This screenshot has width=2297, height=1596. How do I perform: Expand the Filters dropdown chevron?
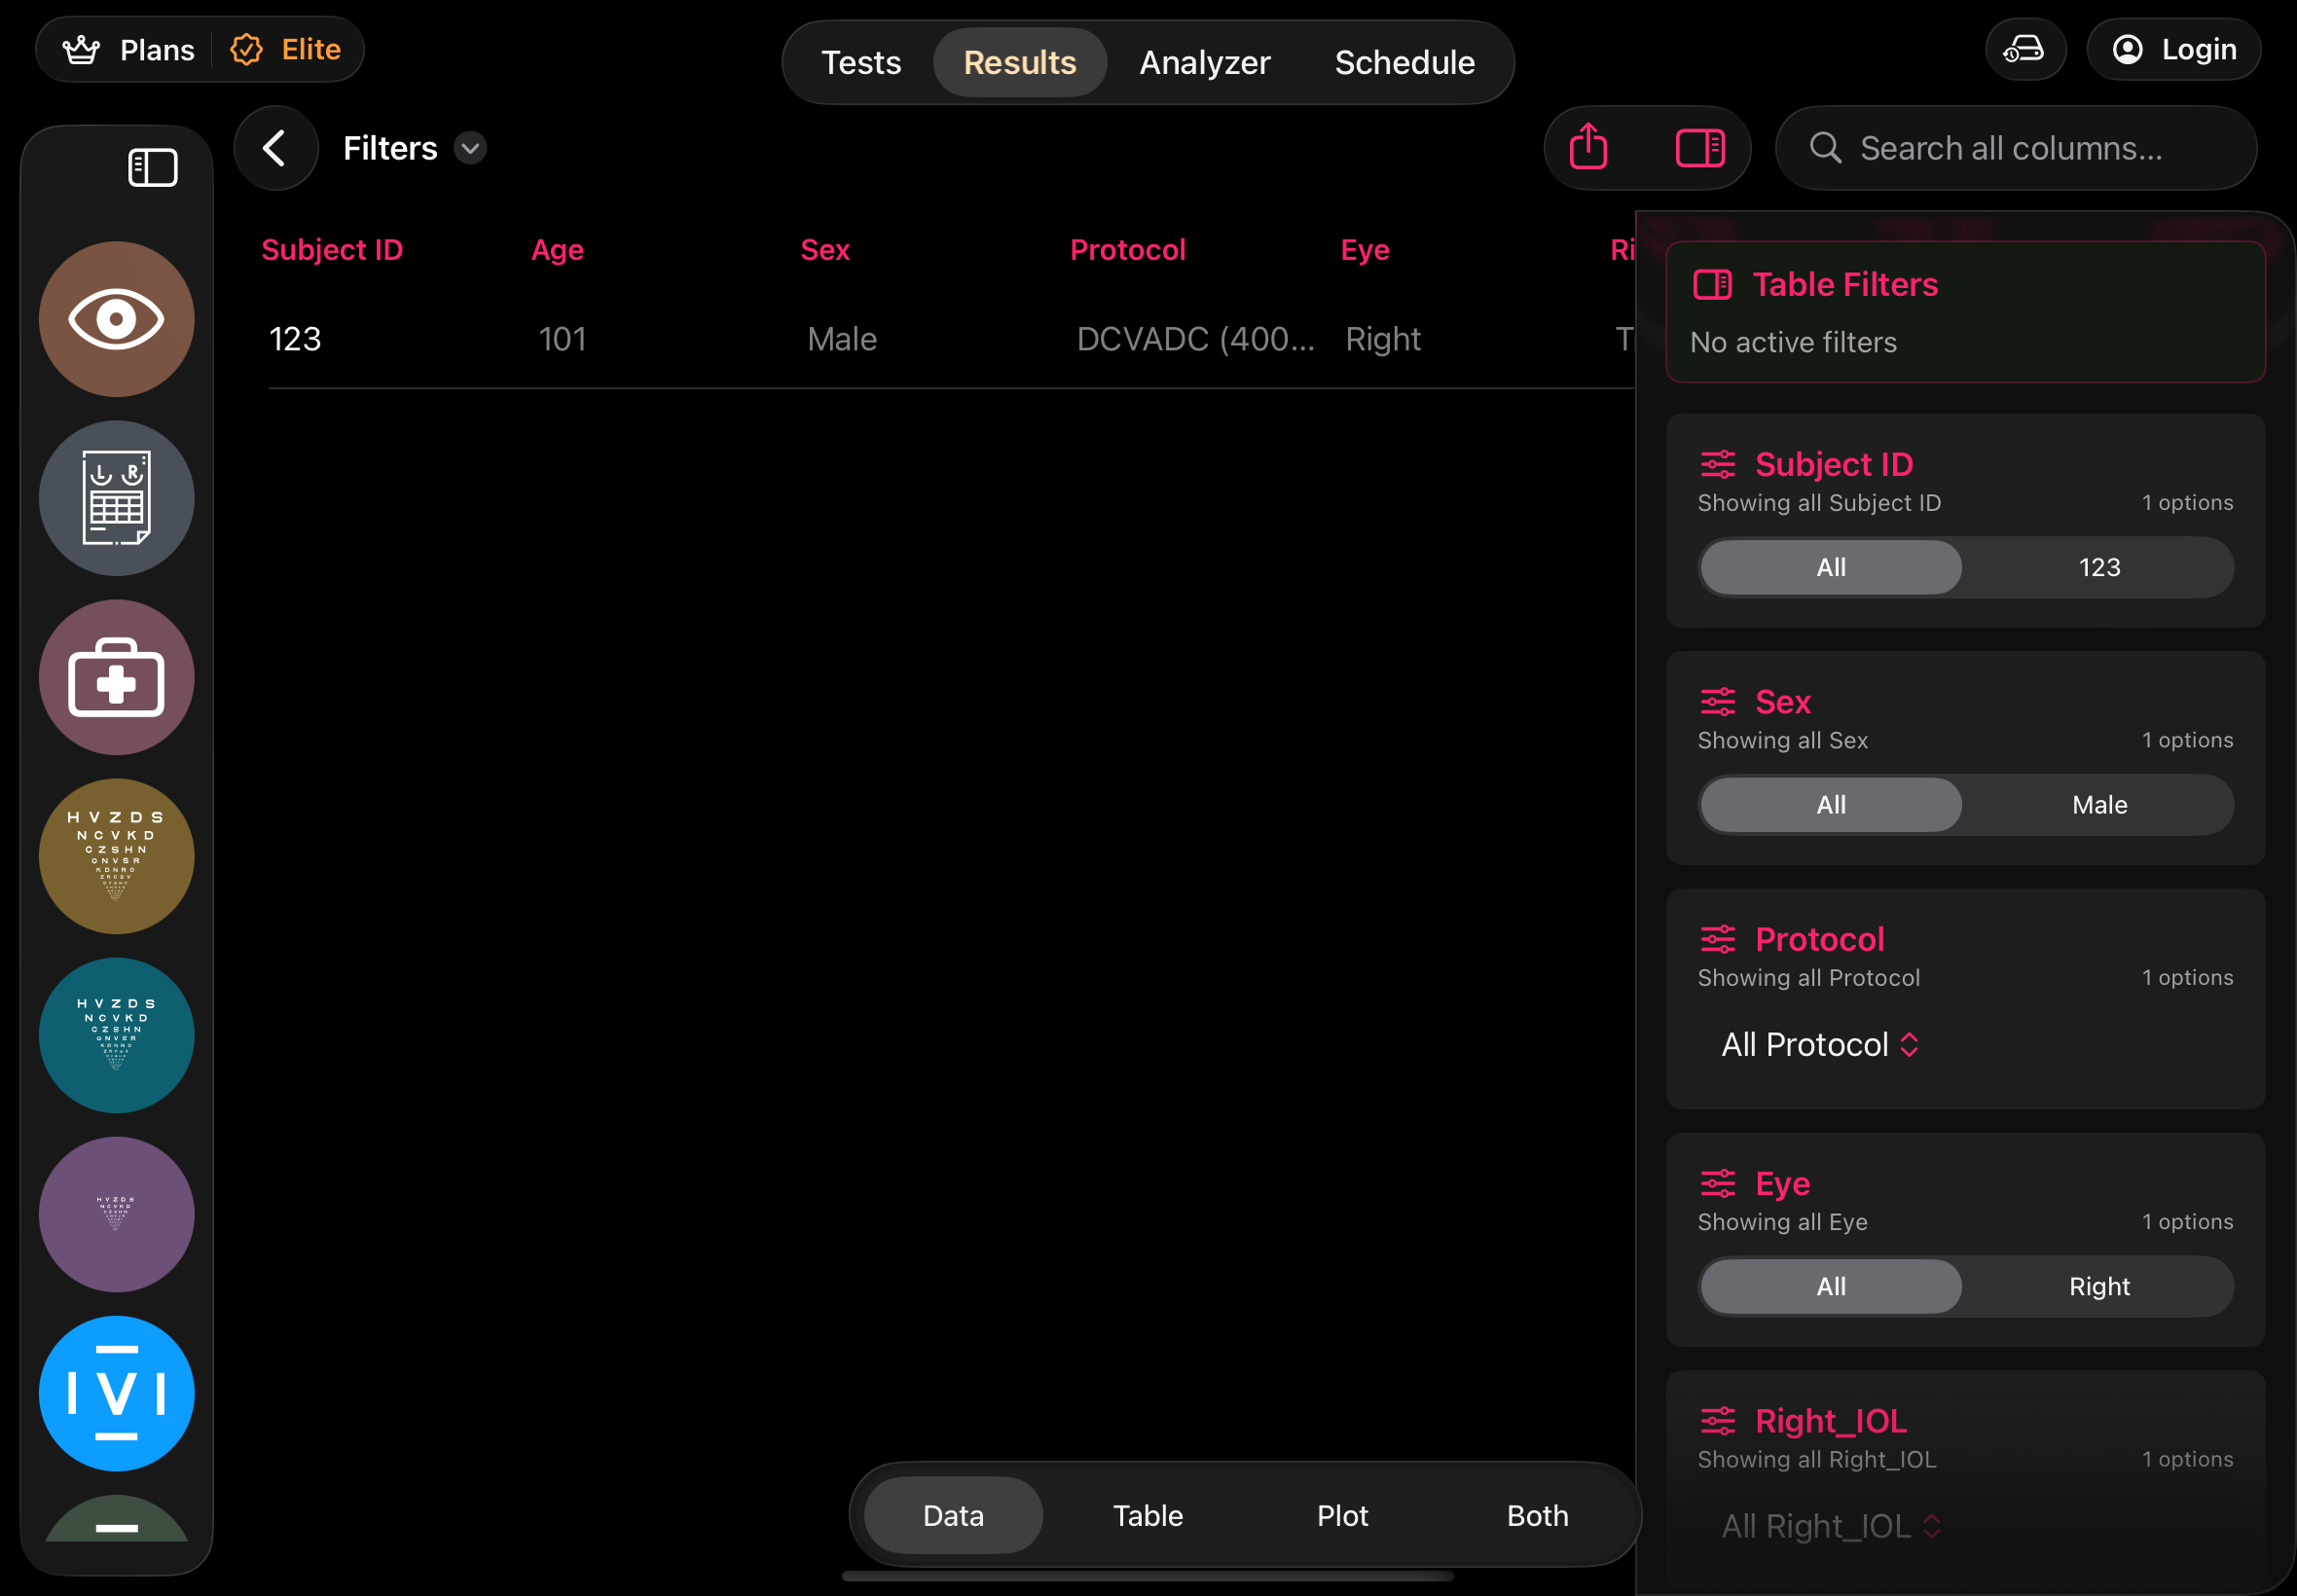tap(470, 148)
